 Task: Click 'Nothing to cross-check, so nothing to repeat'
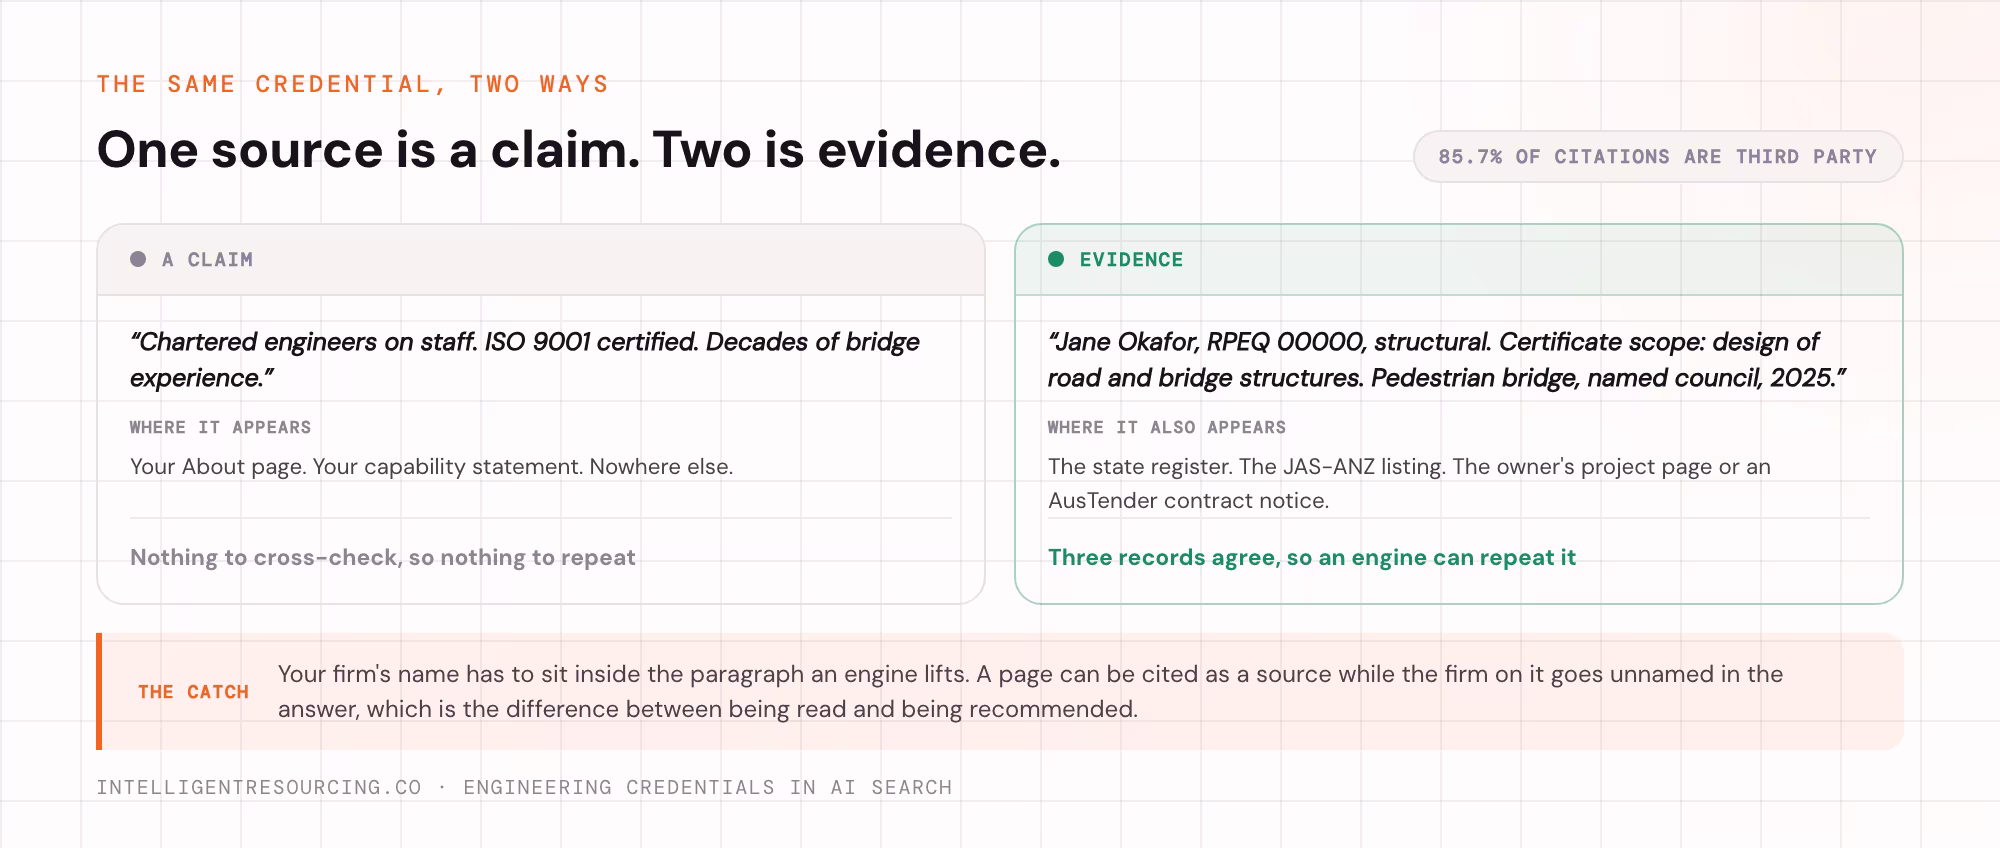[383, 558]
